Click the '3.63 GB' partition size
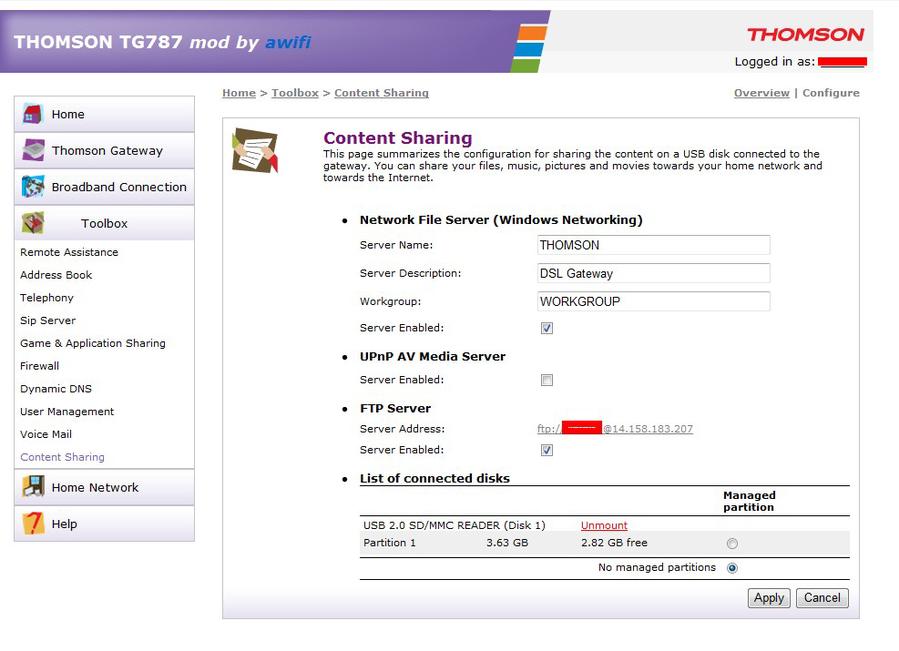899x651 pixels. coord(507,543)
